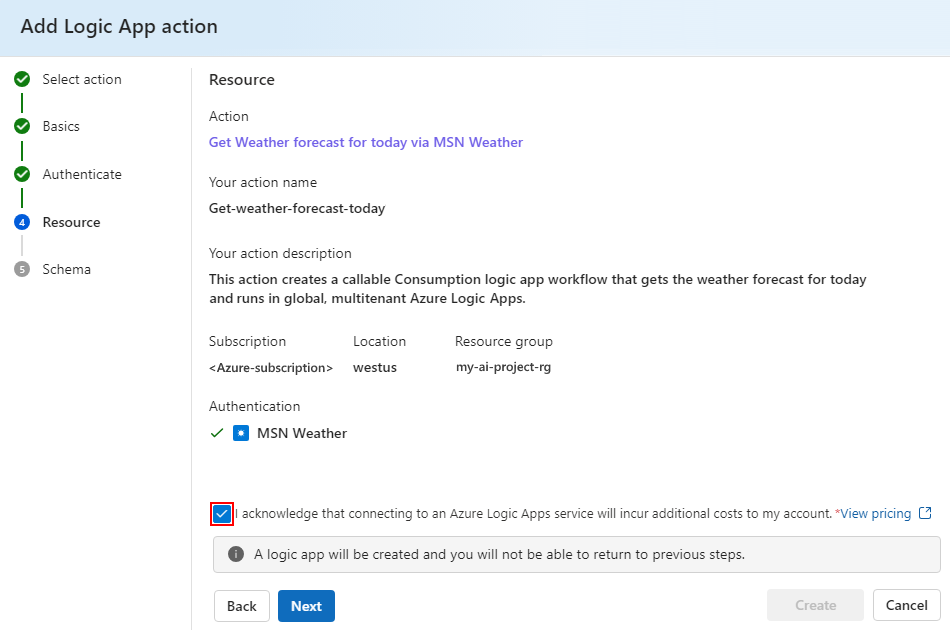Click the Cancel button
Image resolution: width=950 pixels, height=630 pixels.
point(906,605)
